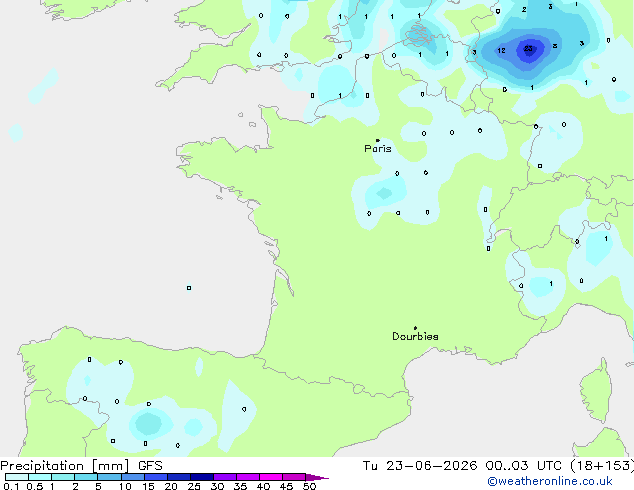Select the 35–40 mm legend swatch
The height and width of the screenshot is (490, 634).
[248, 477]
